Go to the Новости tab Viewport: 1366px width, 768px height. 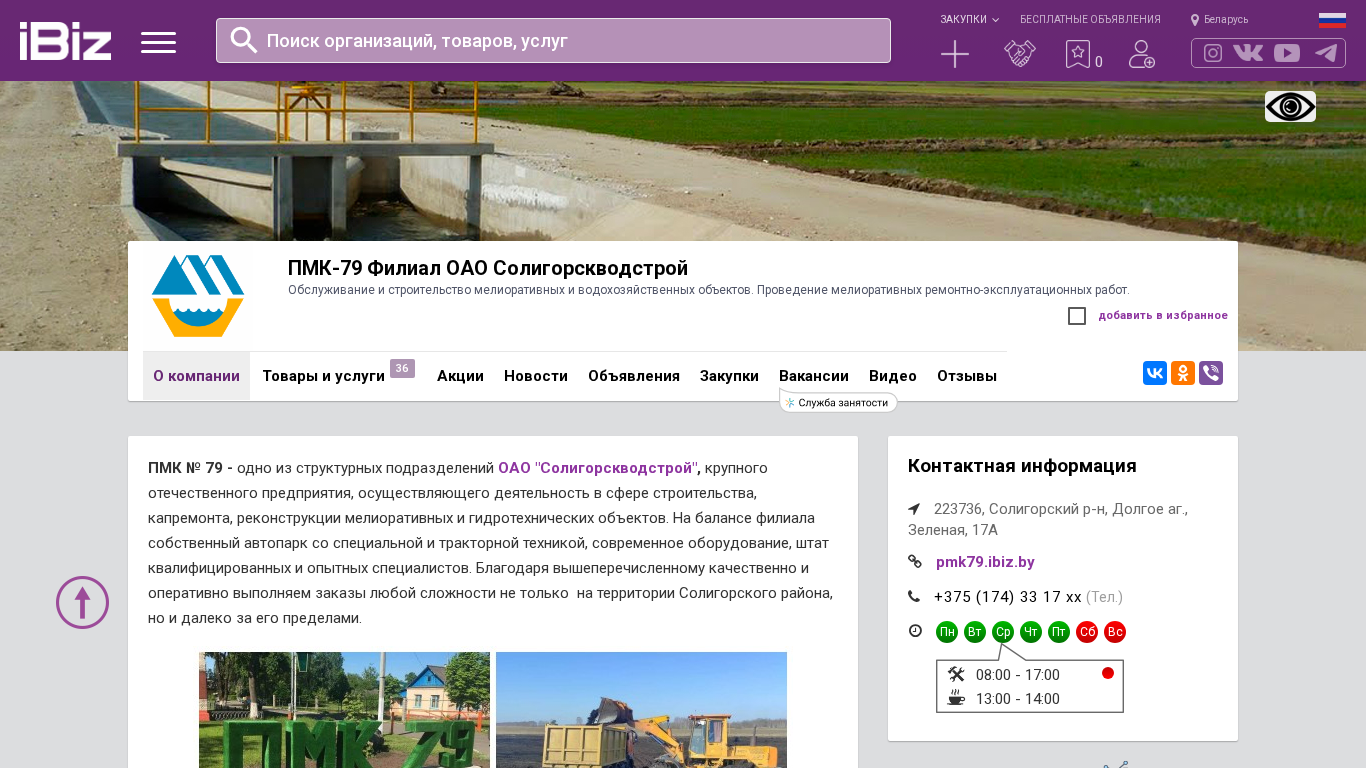[x=536, y=376]
